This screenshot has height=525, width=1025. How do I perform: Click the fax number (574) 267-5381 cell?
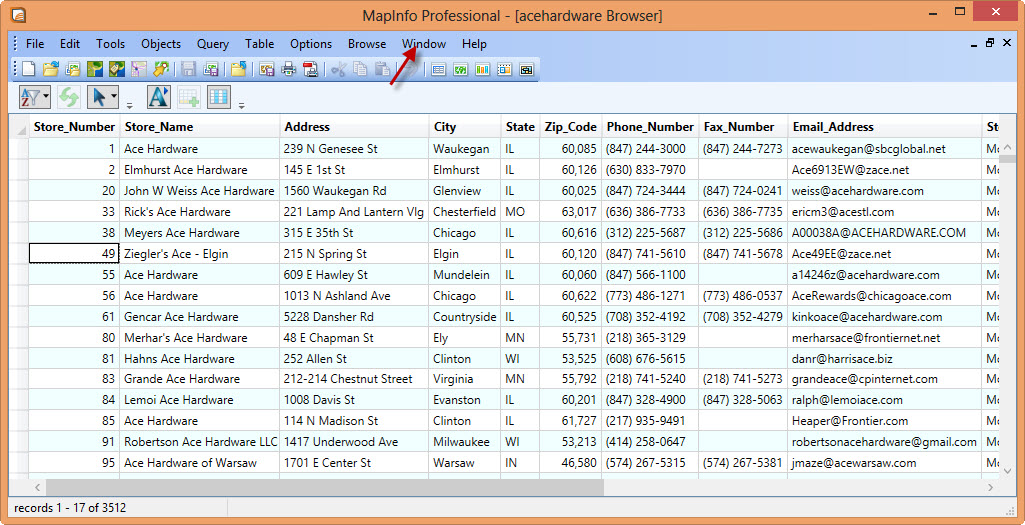(x=743, y=463)
